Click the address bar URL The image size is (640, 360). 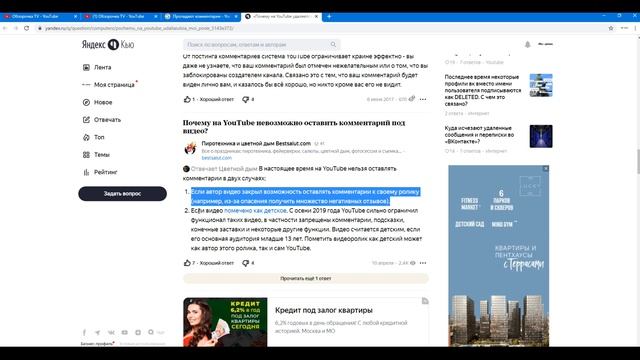point(139,28)
